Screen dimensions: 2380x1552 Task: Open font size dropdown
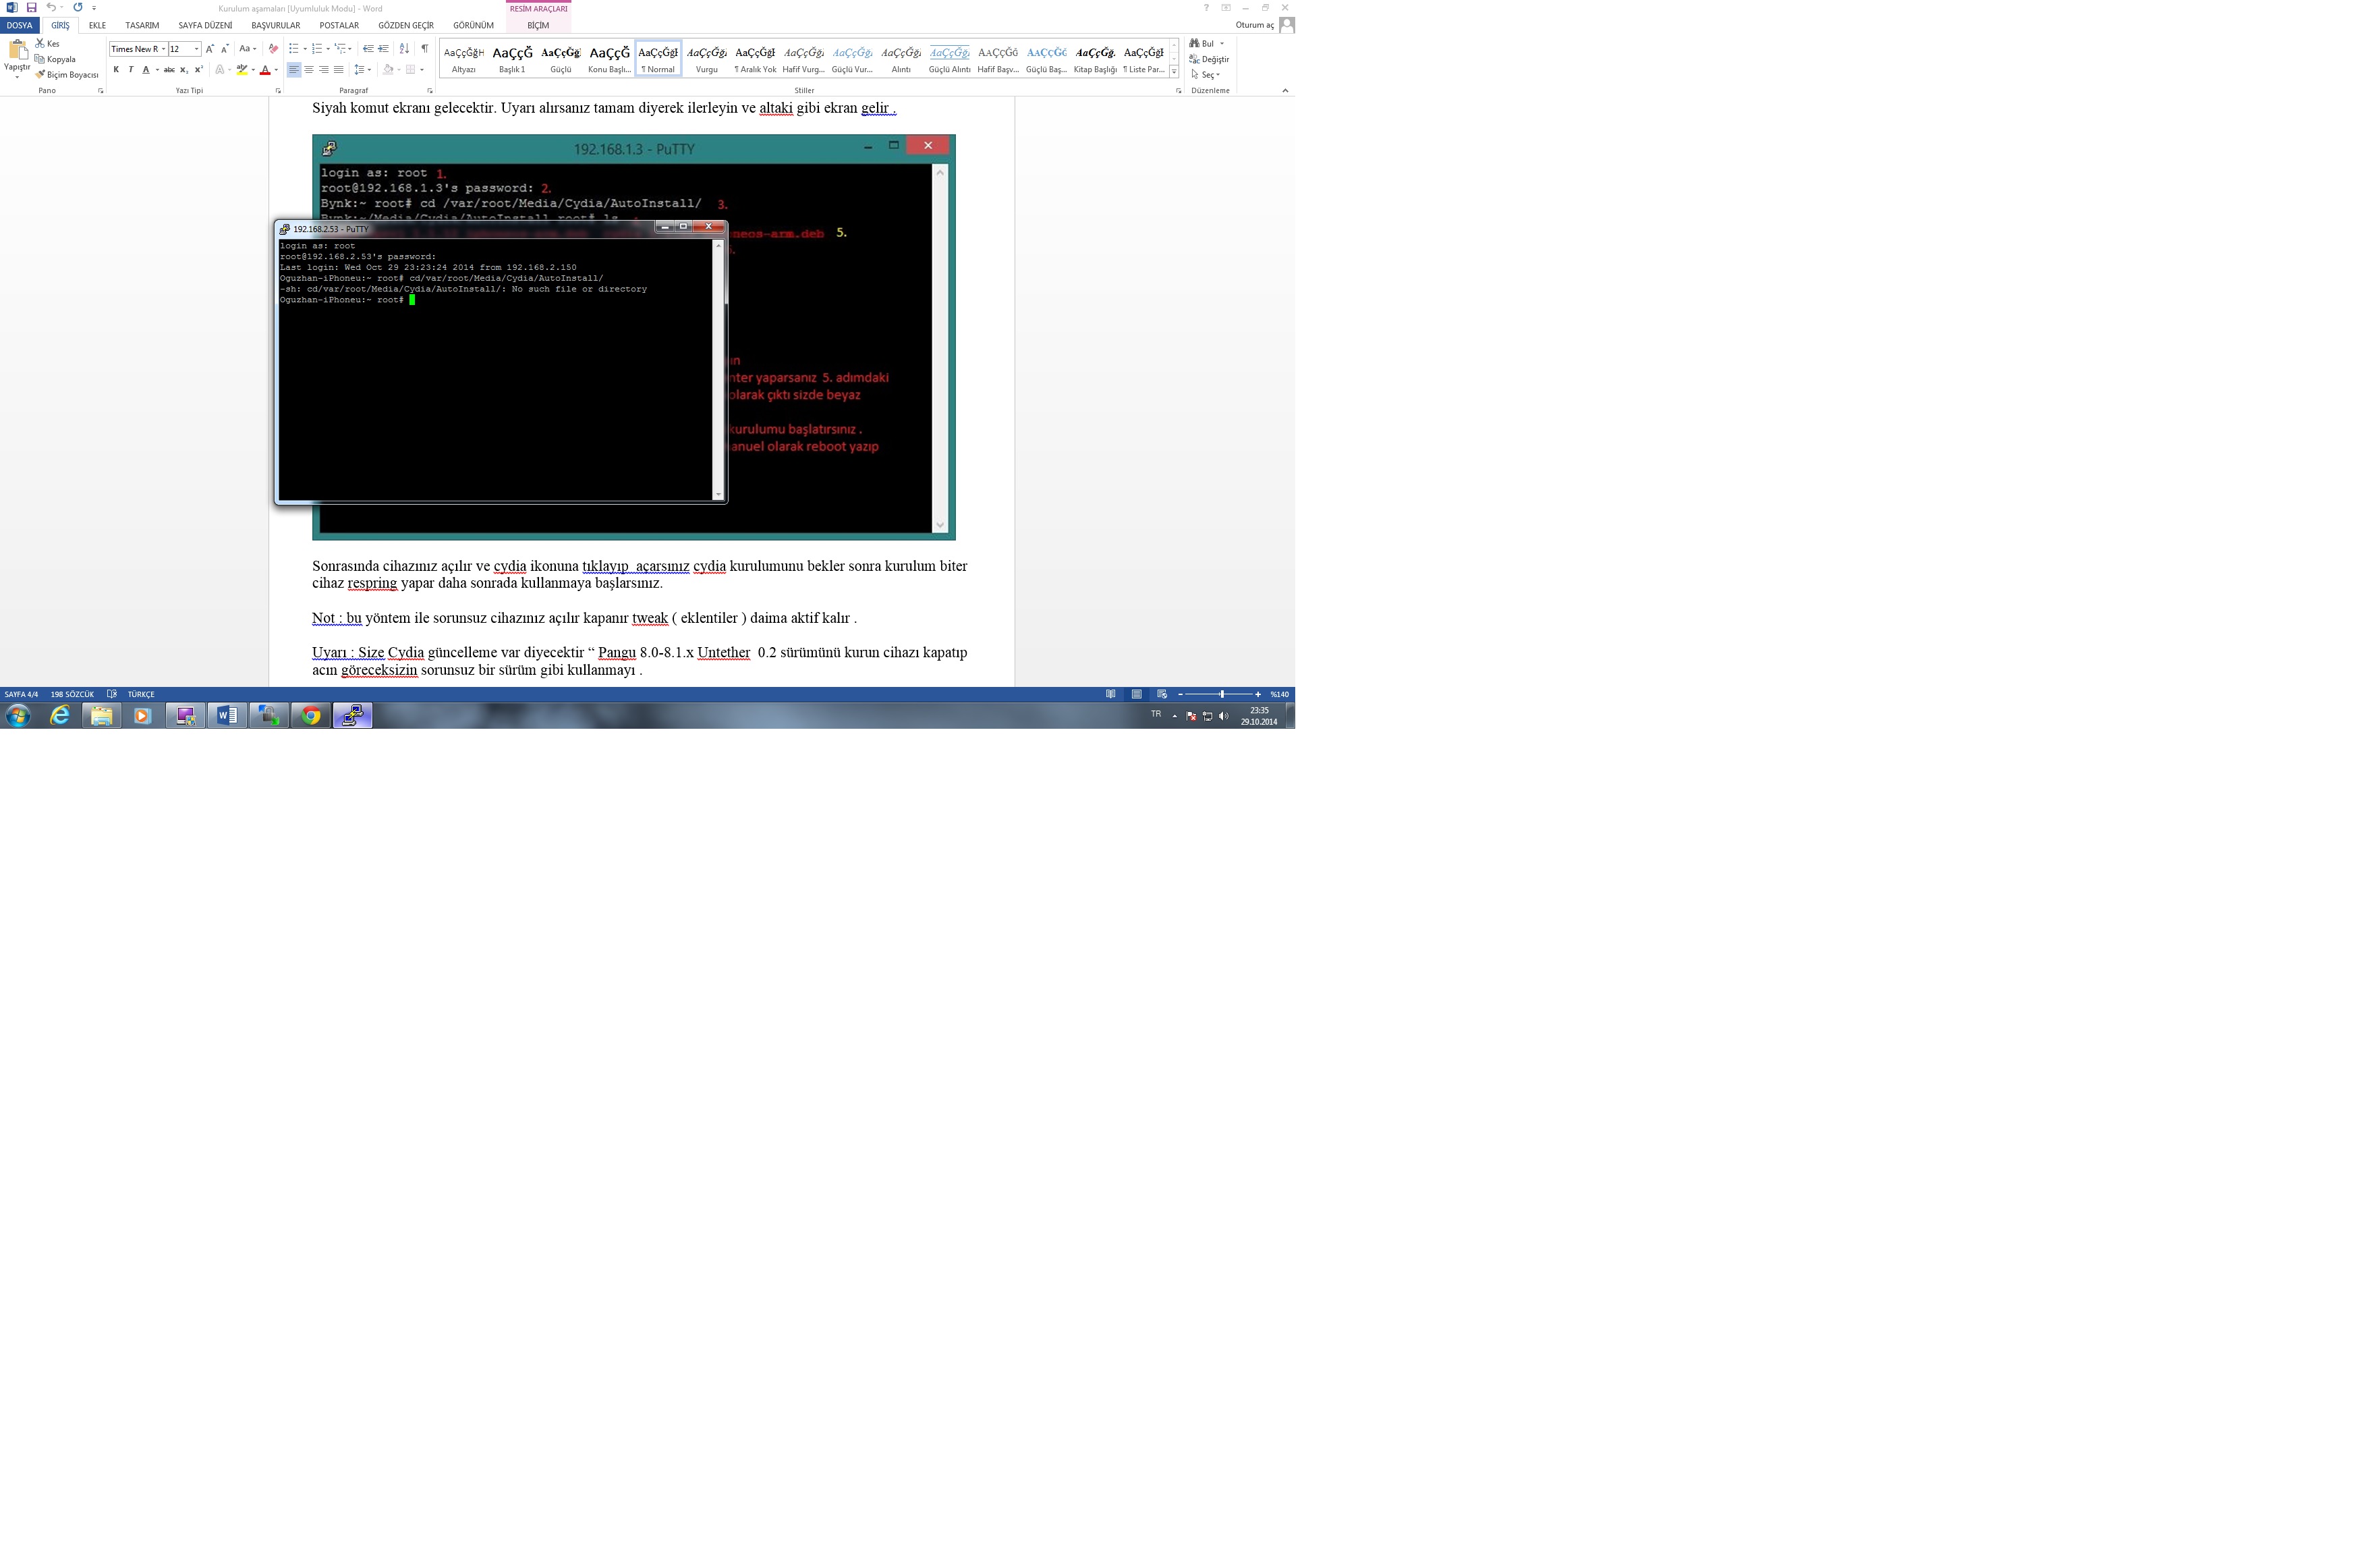tap(196, 49)
